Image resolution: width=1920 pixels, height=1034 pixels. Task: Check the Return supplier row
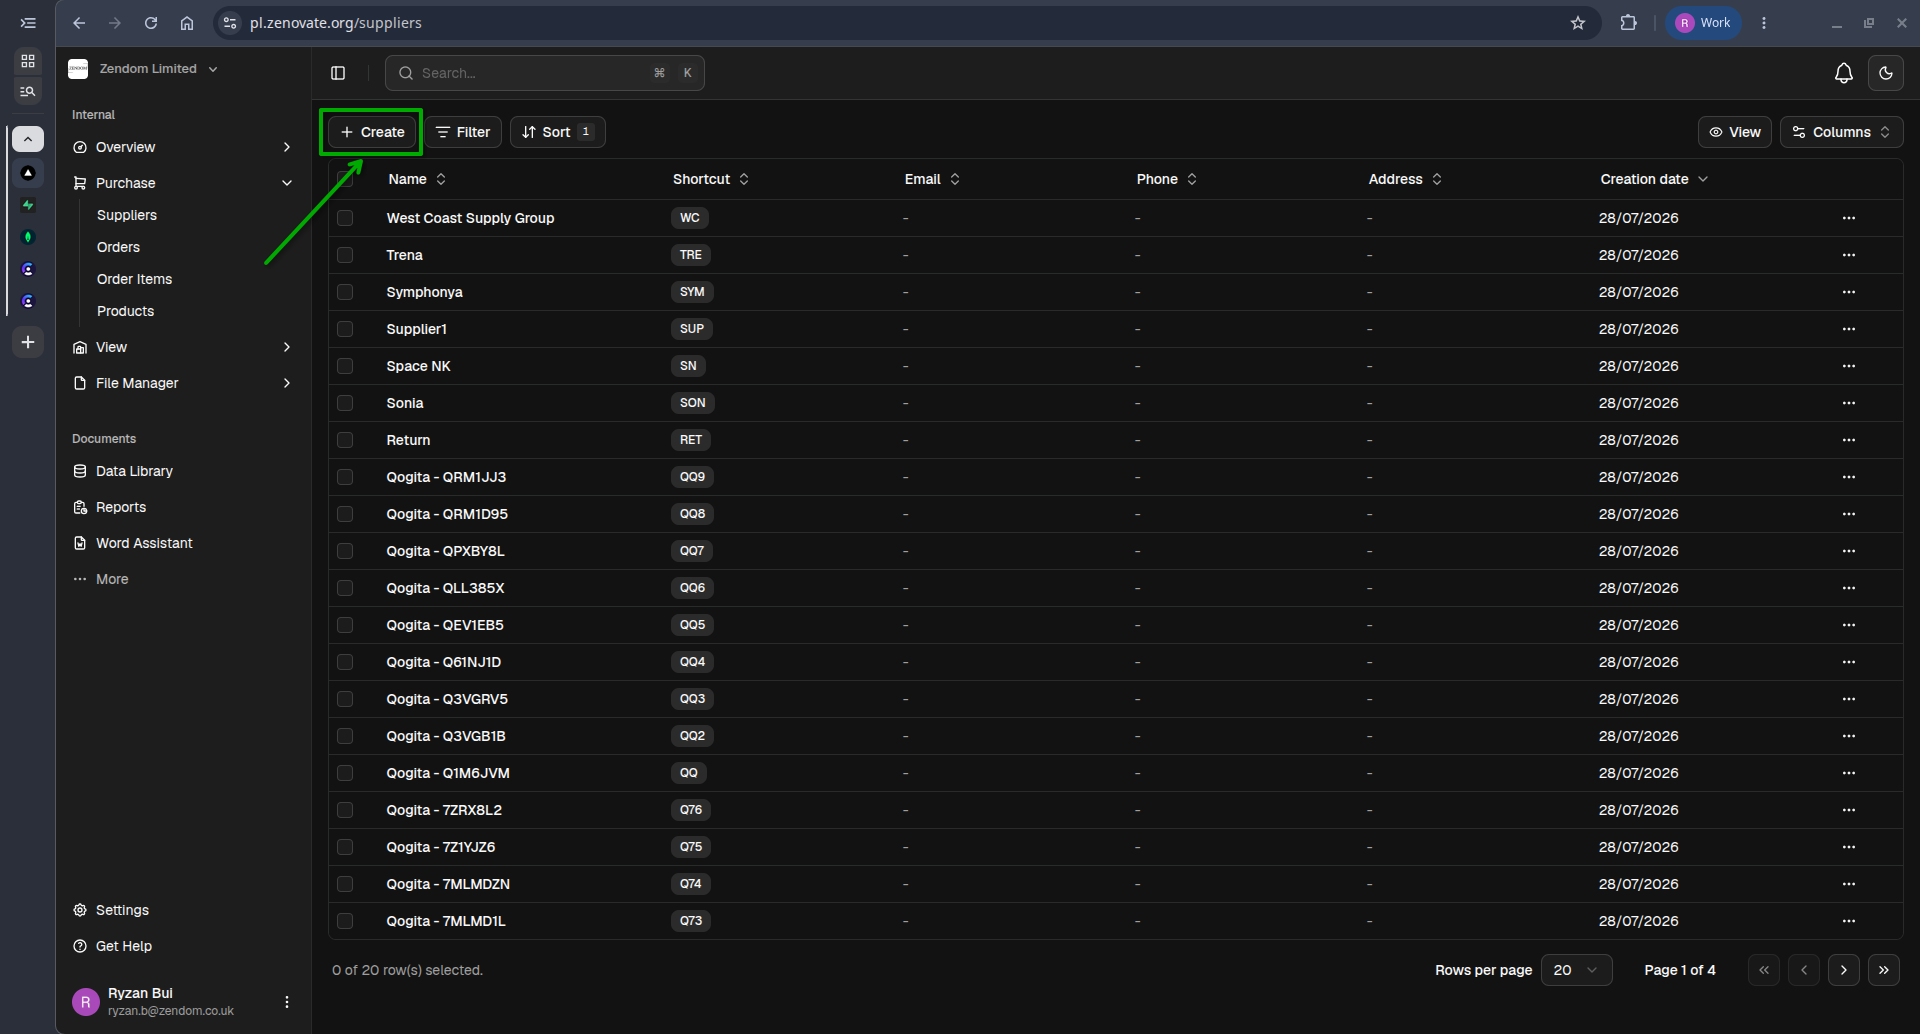tap(345, 440)
